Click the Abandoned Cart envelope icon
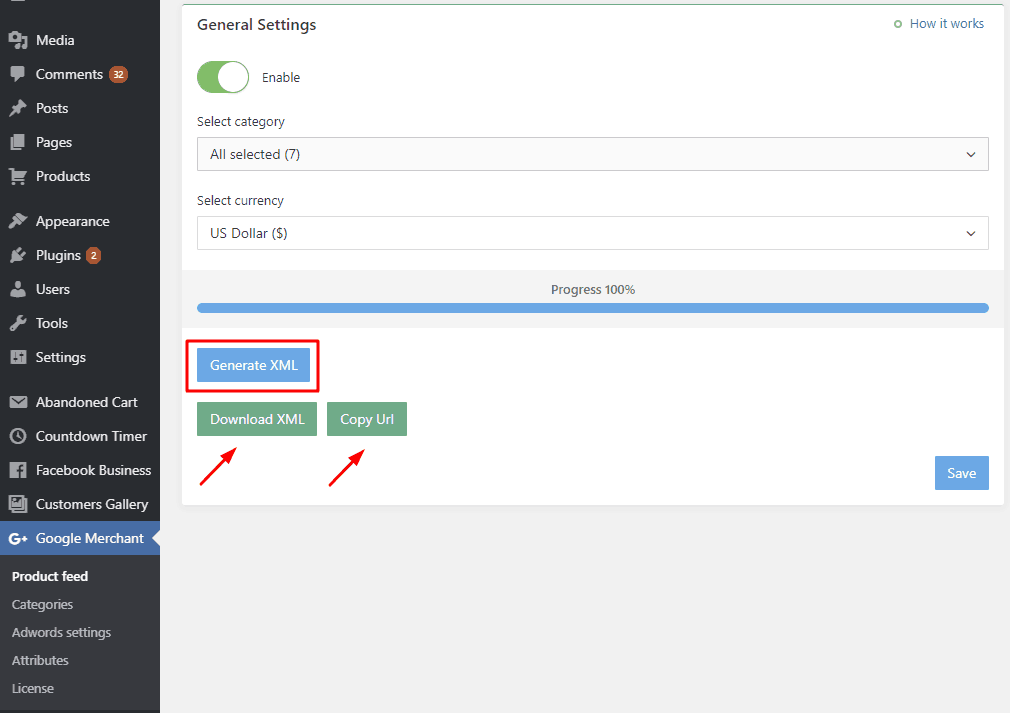This screenshot has height=713, width=1010. [20, 402]
